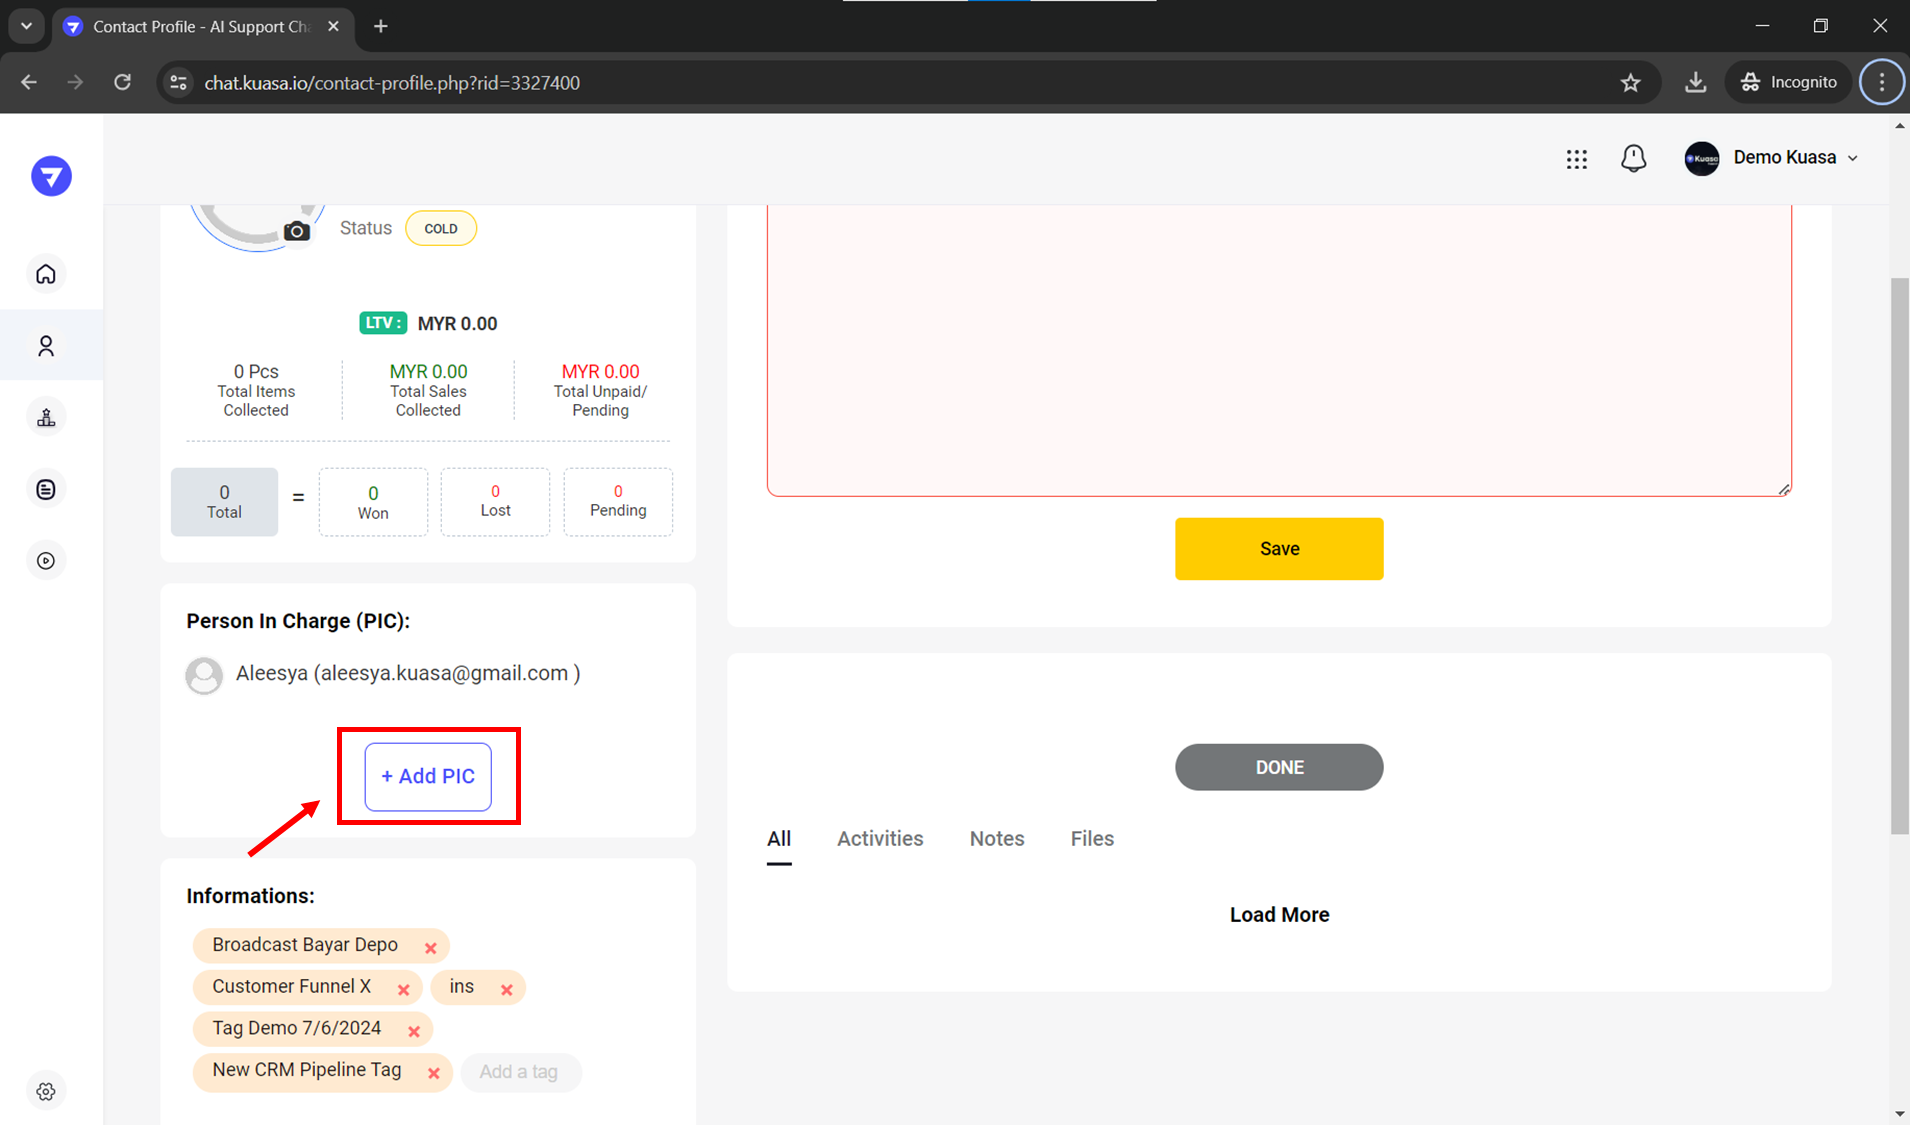Open the notifications bell
This screenshot has width=1910, height=1125.
point(1633,158)
